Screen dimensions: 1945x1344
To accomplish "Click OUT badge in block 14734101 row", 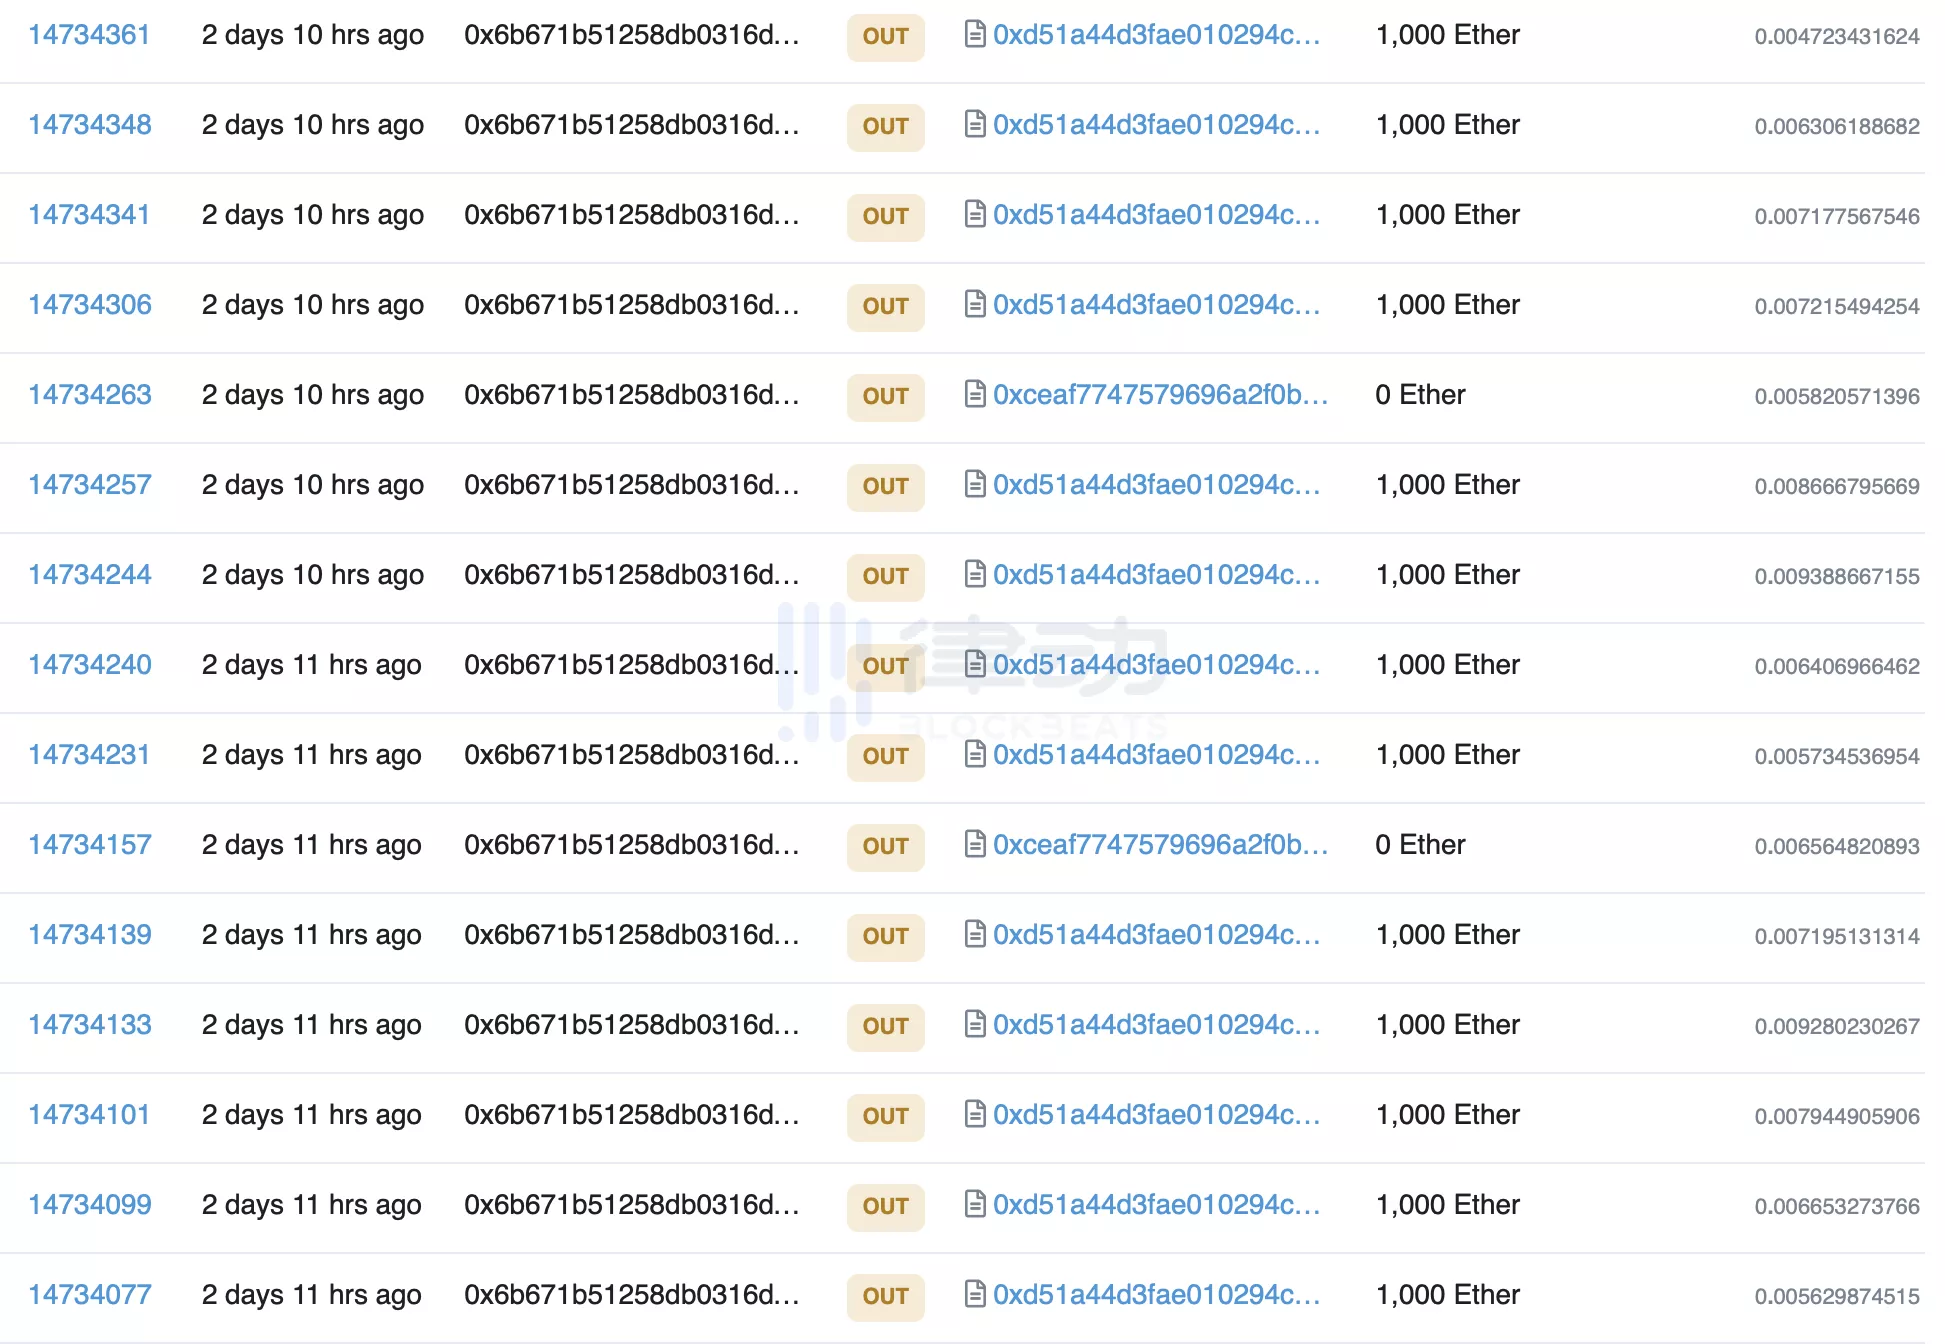I will tap(885, 1116).
